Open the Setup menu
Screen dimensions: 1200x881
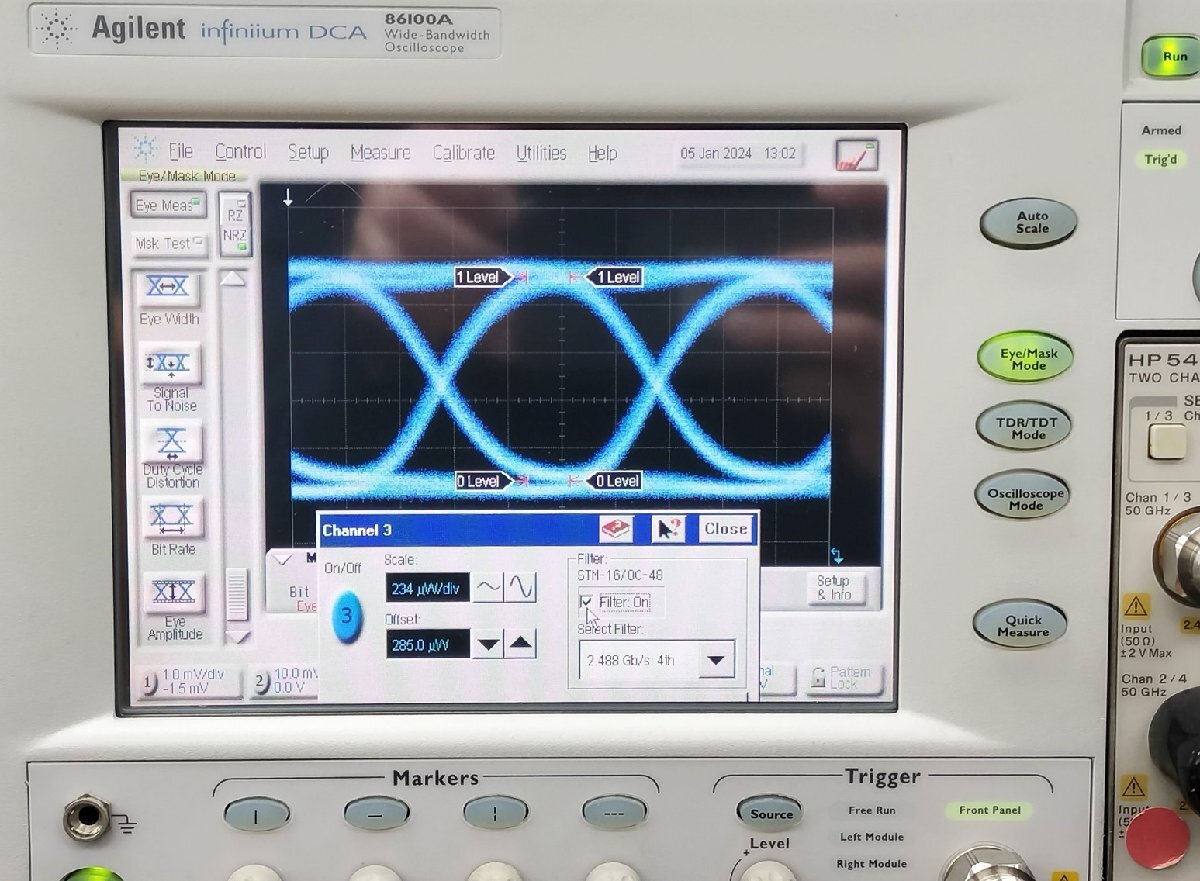308,152
